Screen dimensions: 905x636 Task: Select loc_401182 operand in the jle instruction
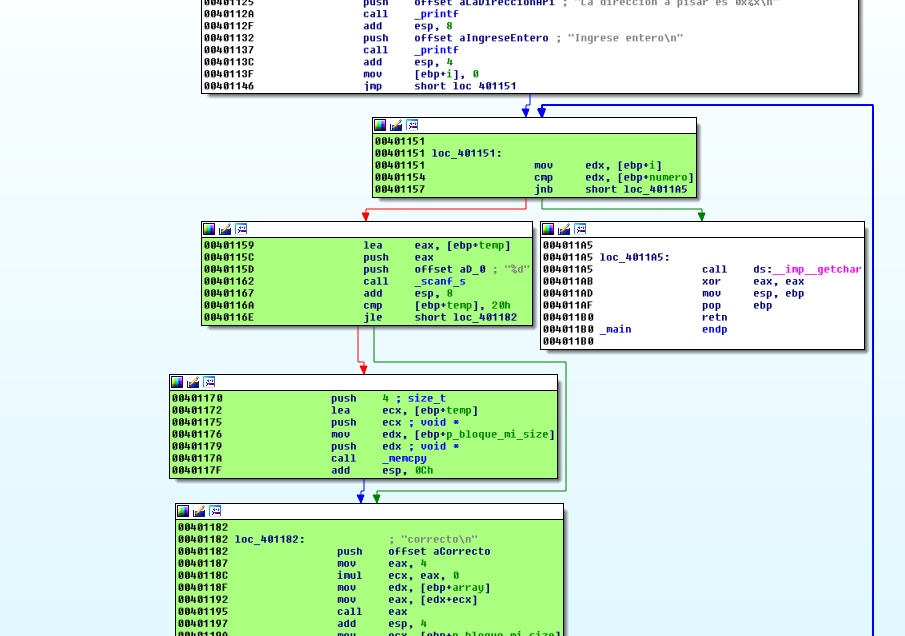click(485, 317)
